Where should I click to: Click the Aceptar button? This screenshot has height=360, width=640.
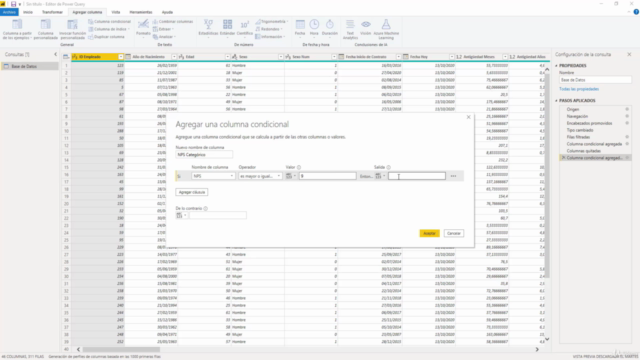[x=429, y=233]
